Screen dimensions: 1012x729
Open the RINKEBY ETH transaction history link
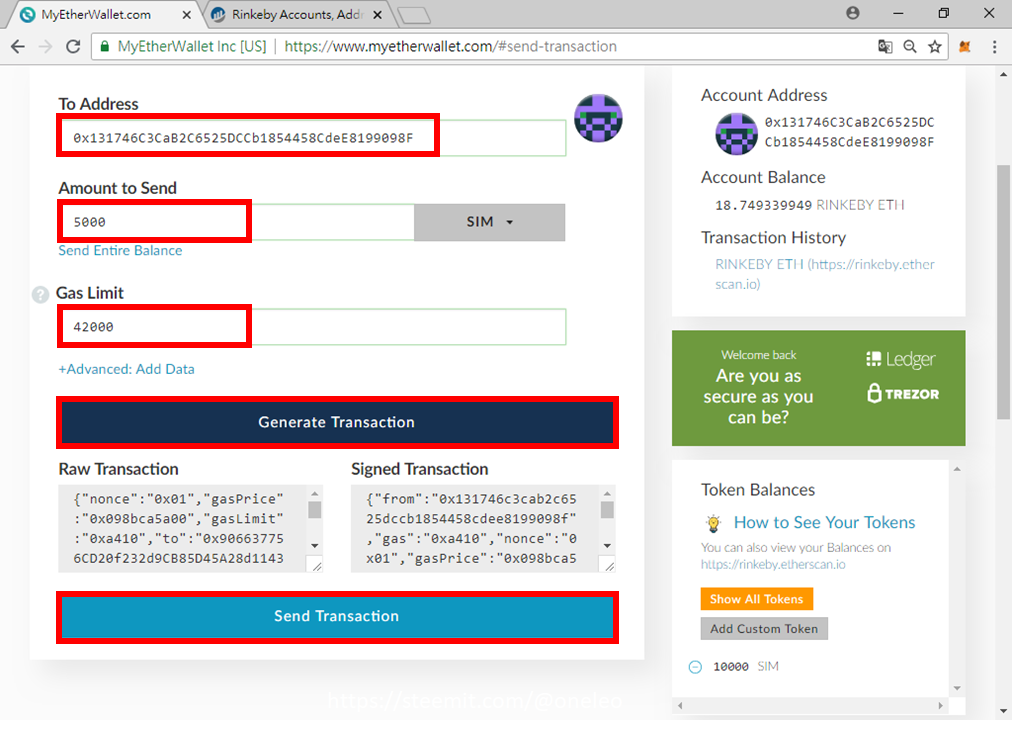pyautogui.click(x=825, y=274)
